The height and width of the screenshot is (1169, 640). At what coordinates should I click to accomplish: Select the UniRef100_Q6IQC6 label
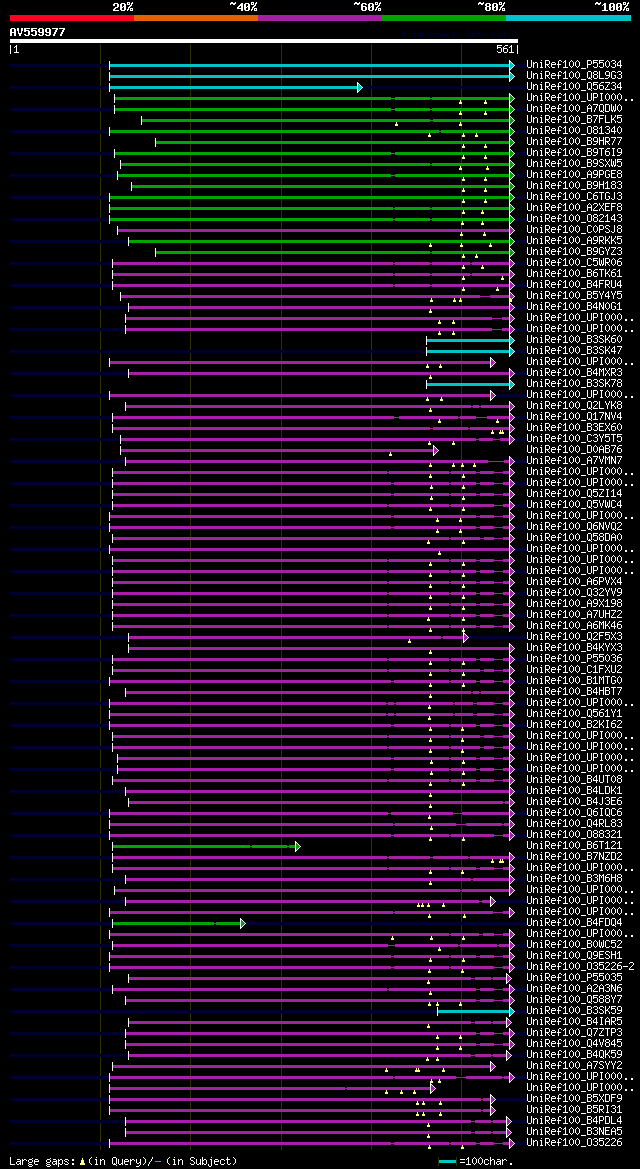pyautogui.click(x=574, y=812)
